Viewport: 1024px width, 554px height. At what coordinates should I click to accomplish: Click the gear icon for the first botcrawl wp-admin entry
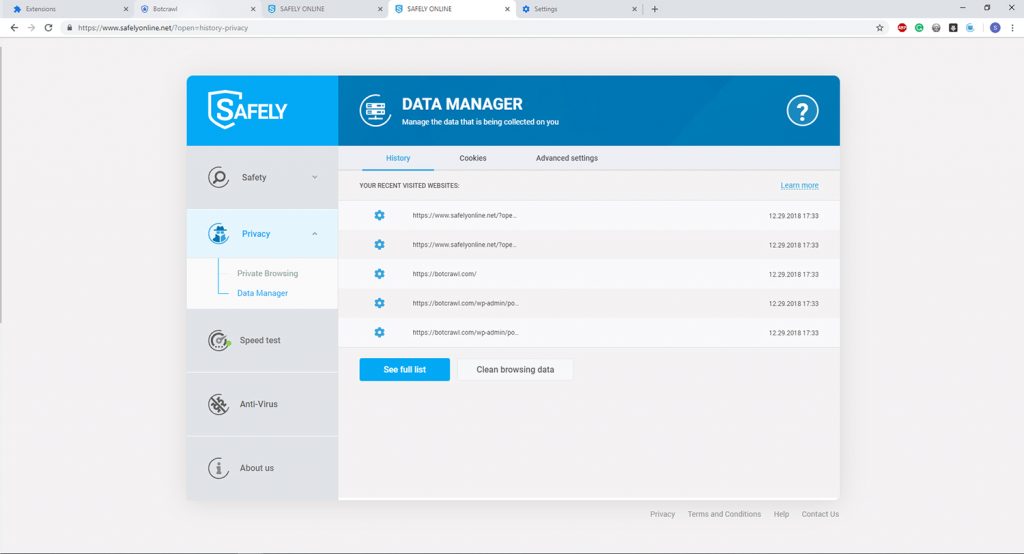coord(379,303)
